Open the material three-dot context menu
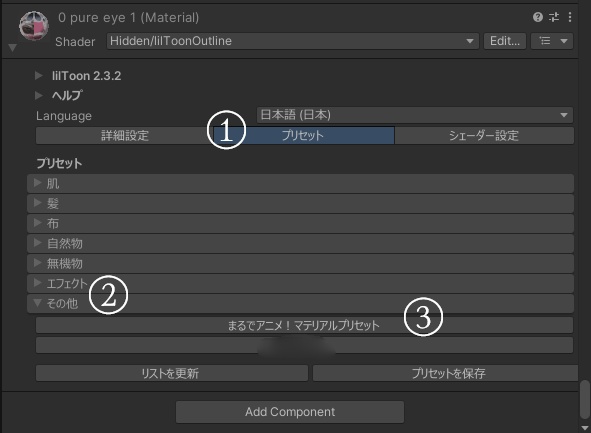This screenshot has width=591, height=433. pyautogui.click(x=570, y=17)
